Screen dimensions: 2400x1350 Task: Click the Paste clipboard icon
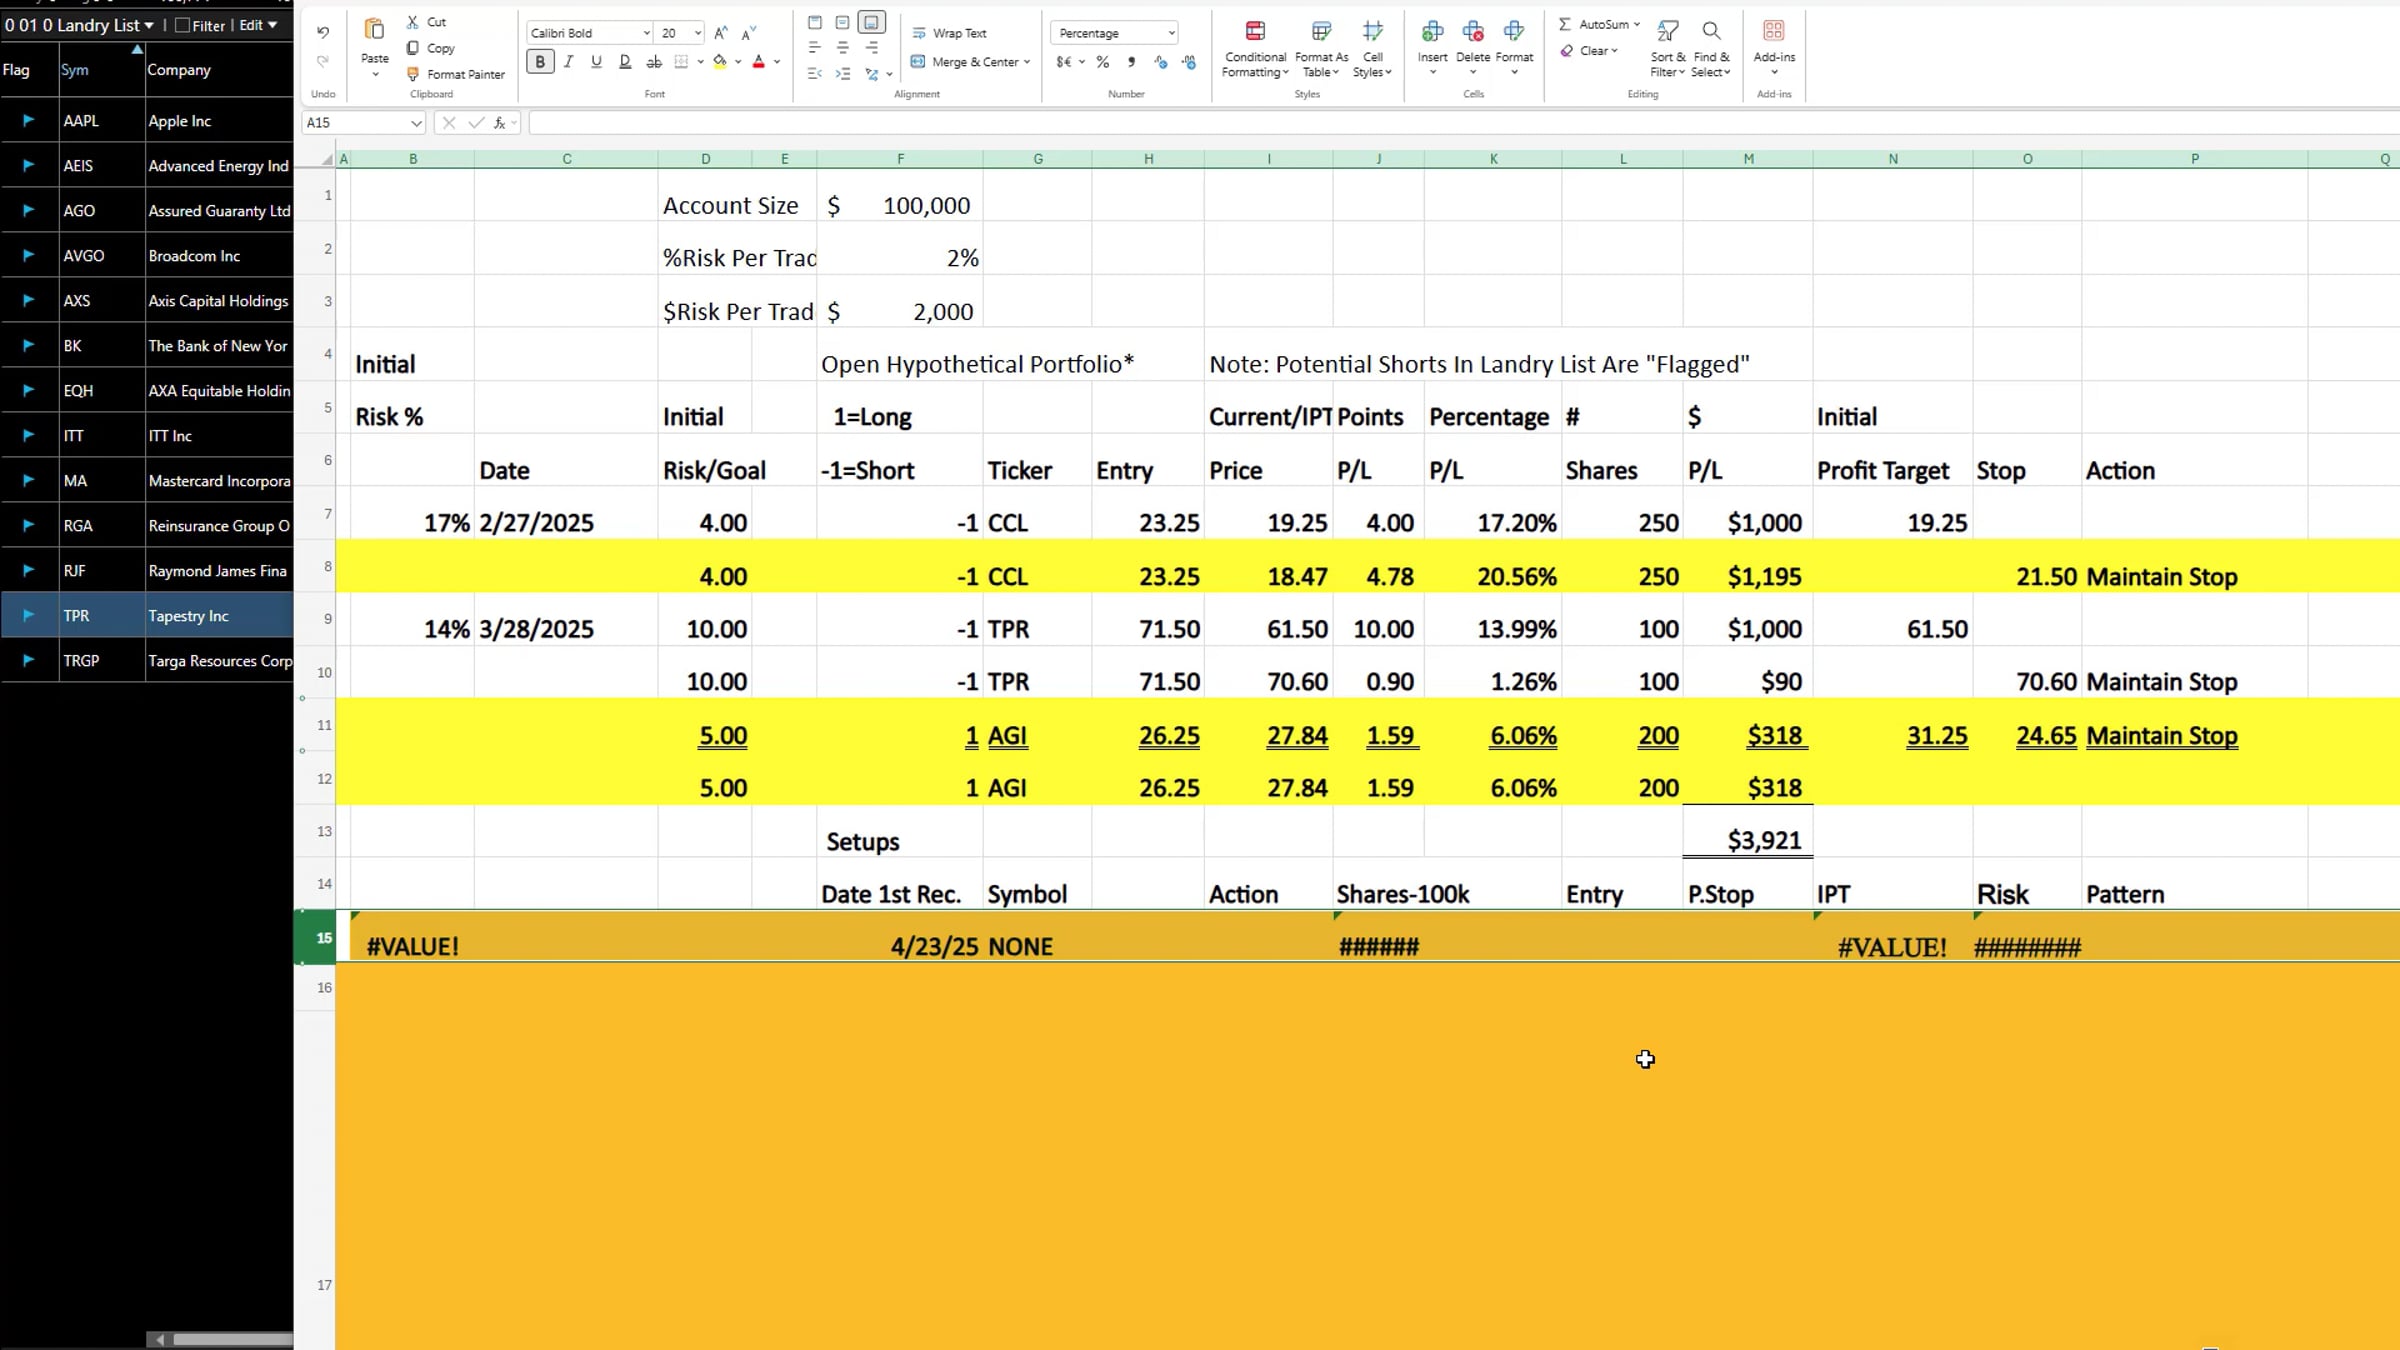[x=374, y=31]
